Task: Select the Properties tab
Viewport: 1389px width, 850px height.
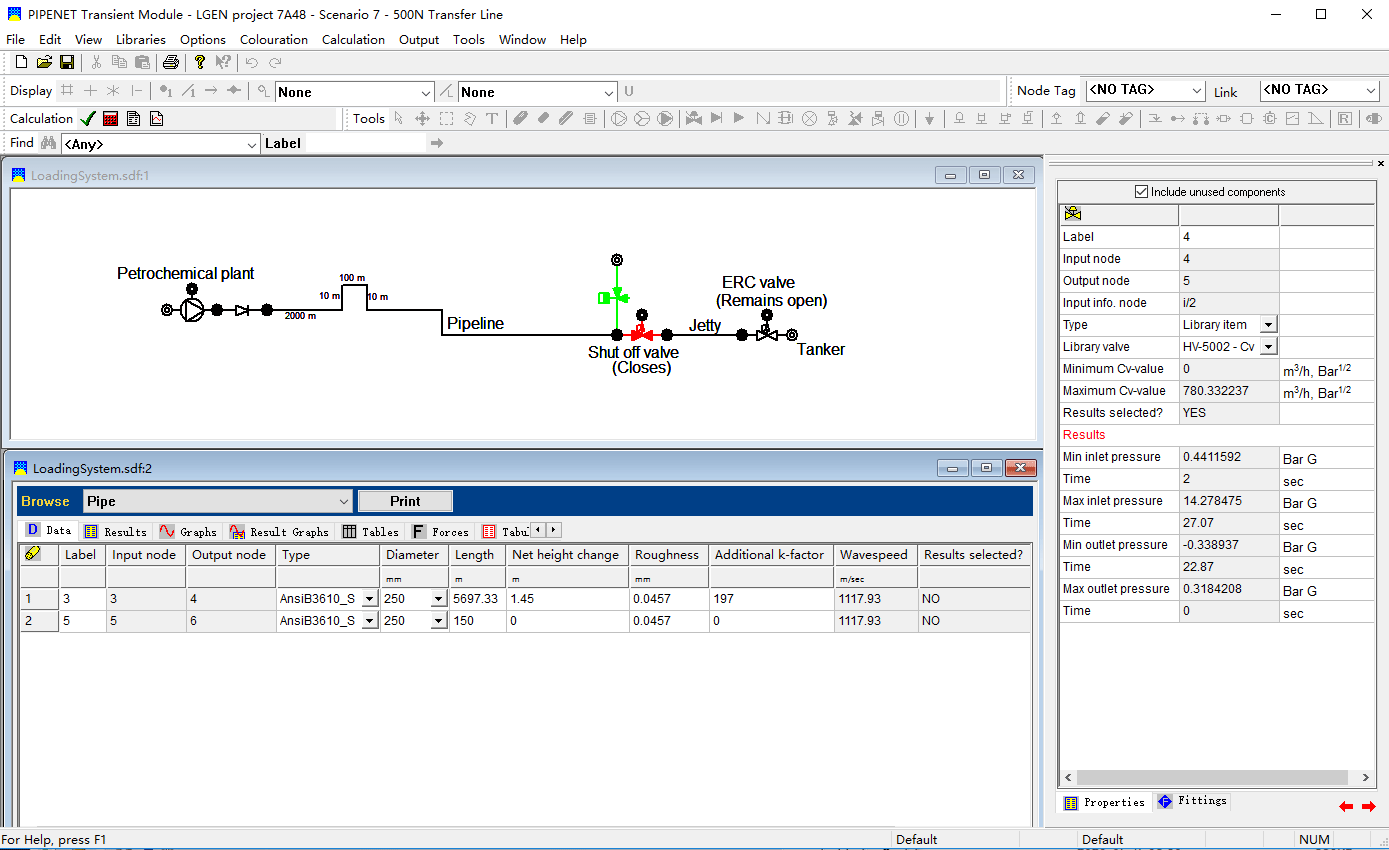Action: click(x=1104, y=802)
